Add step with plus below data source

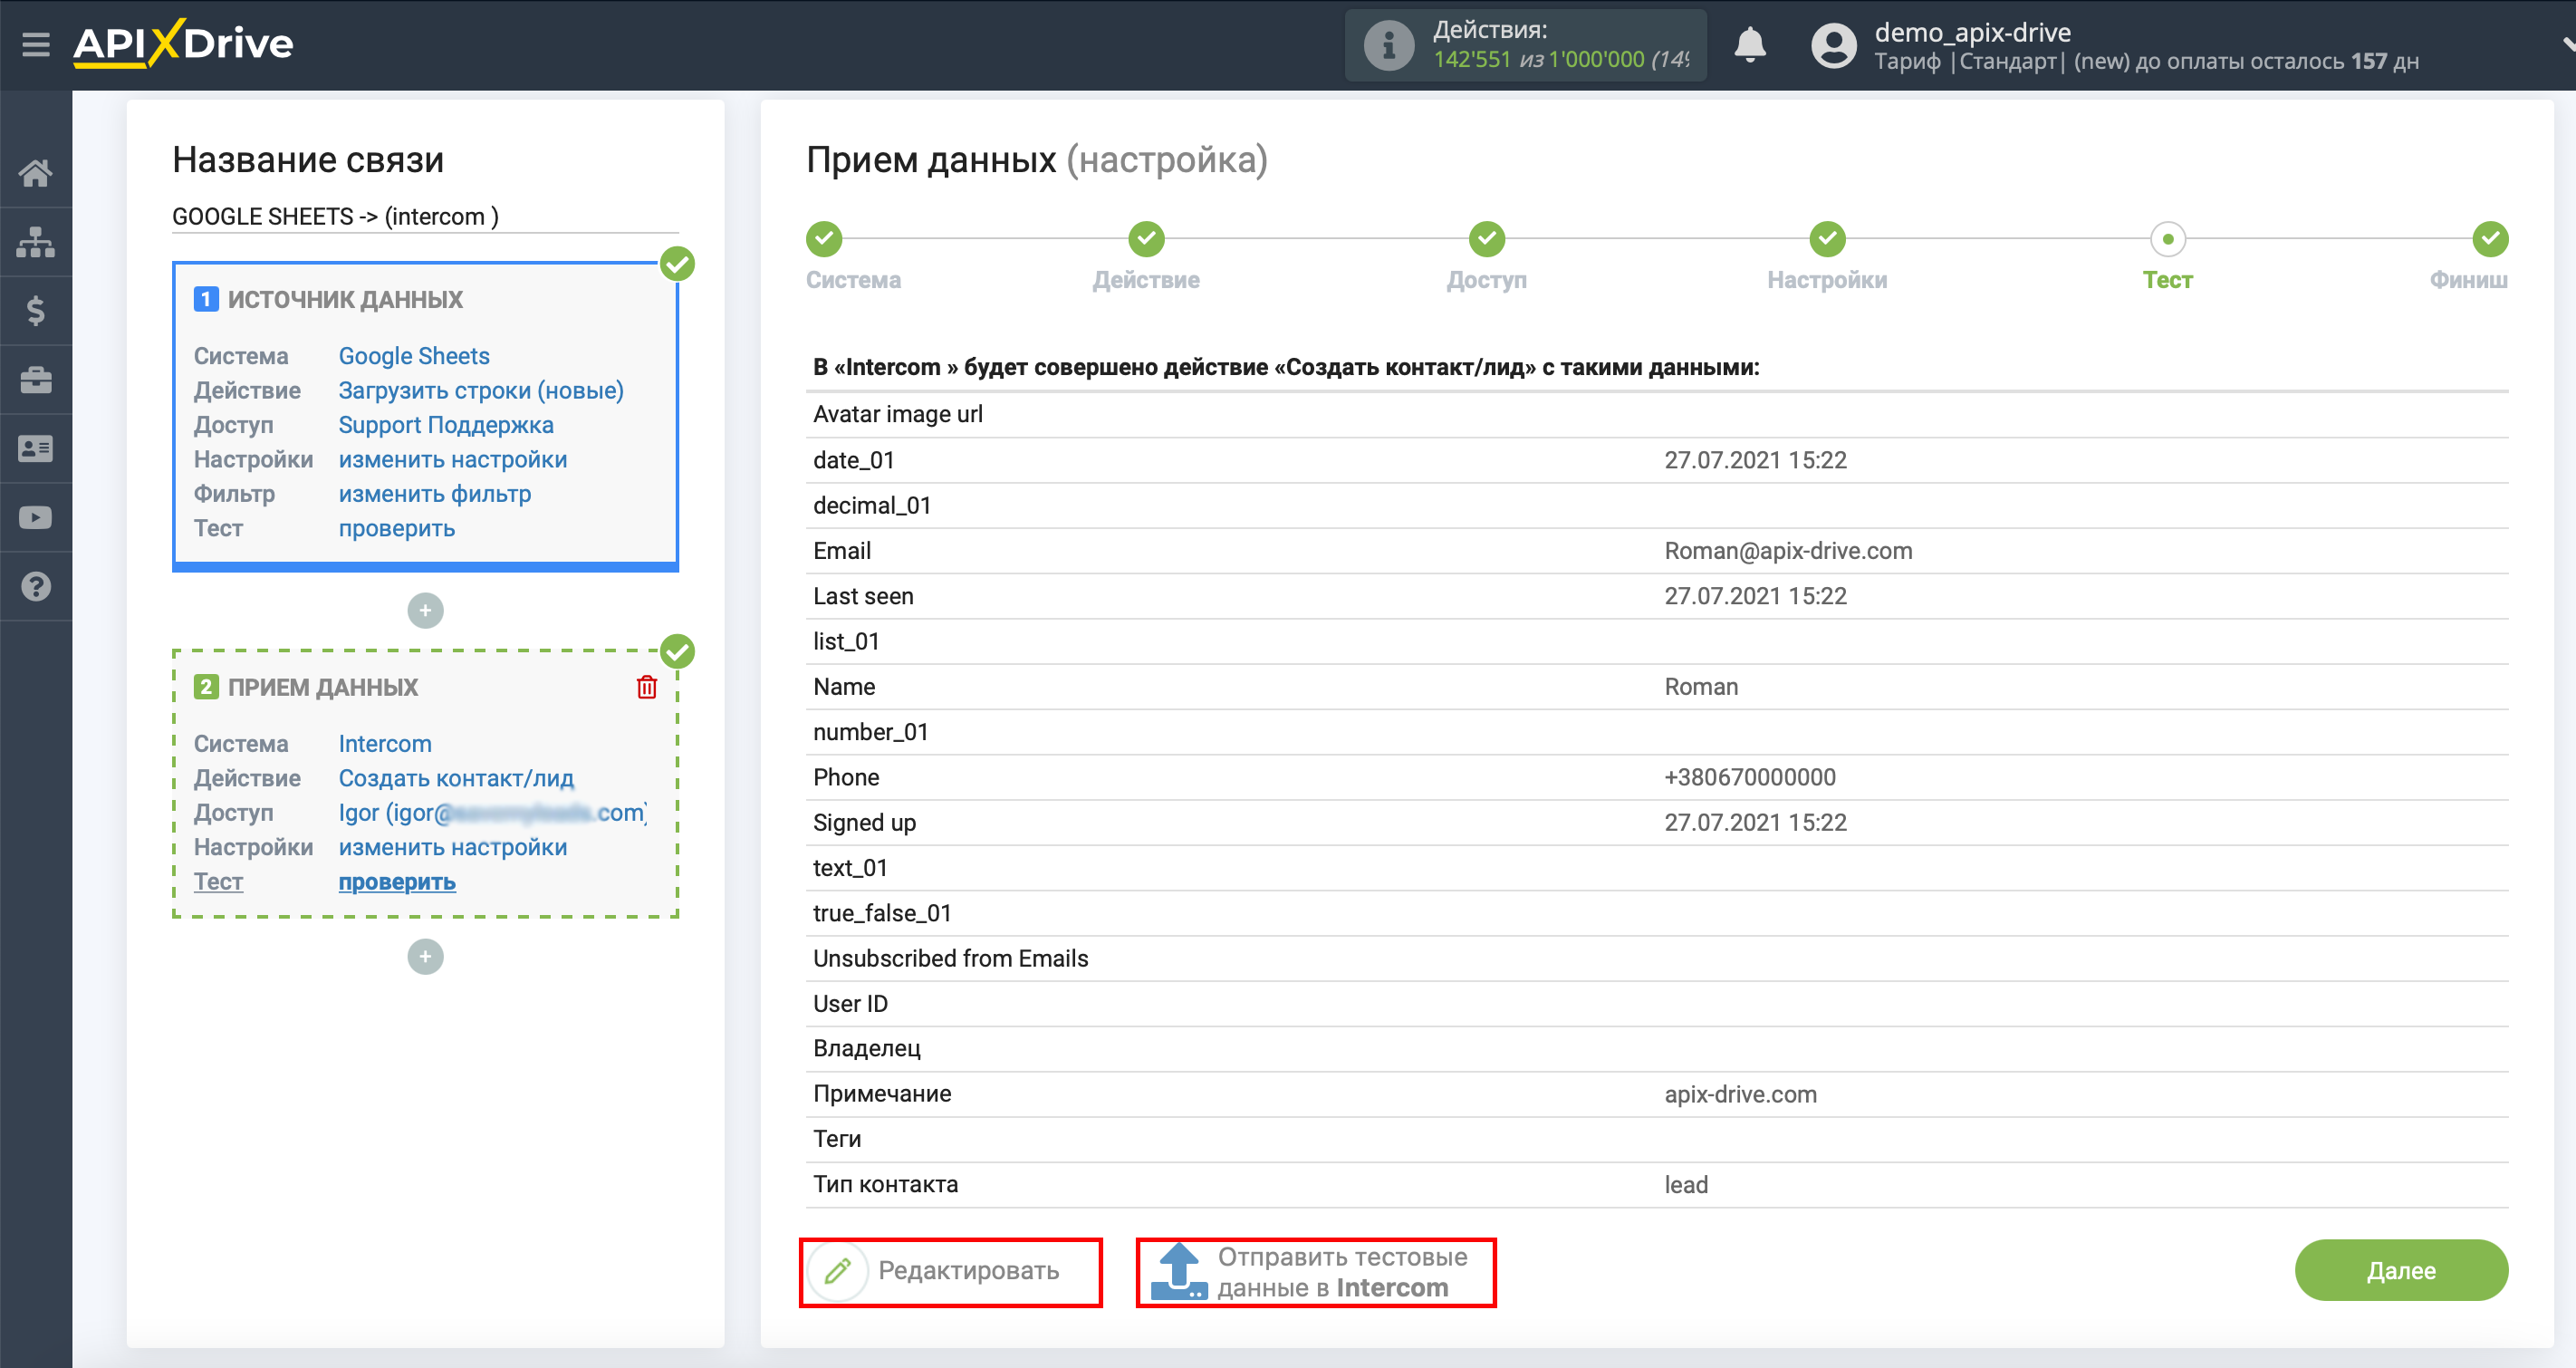[x=425, y=610]
